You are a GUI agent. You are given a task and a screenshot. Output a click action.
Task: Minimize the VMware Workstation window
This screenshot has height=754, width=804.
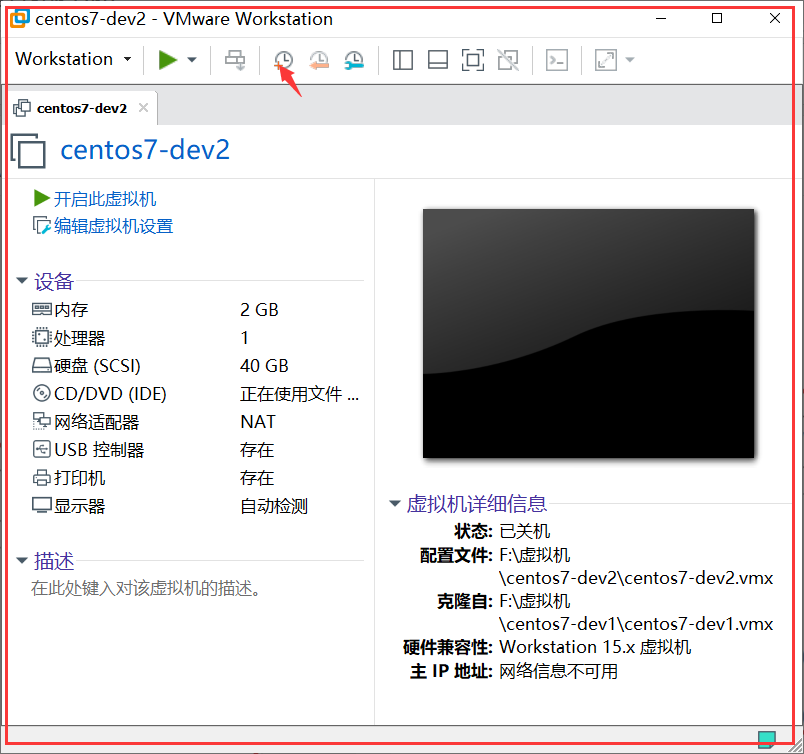click(661, 18)
